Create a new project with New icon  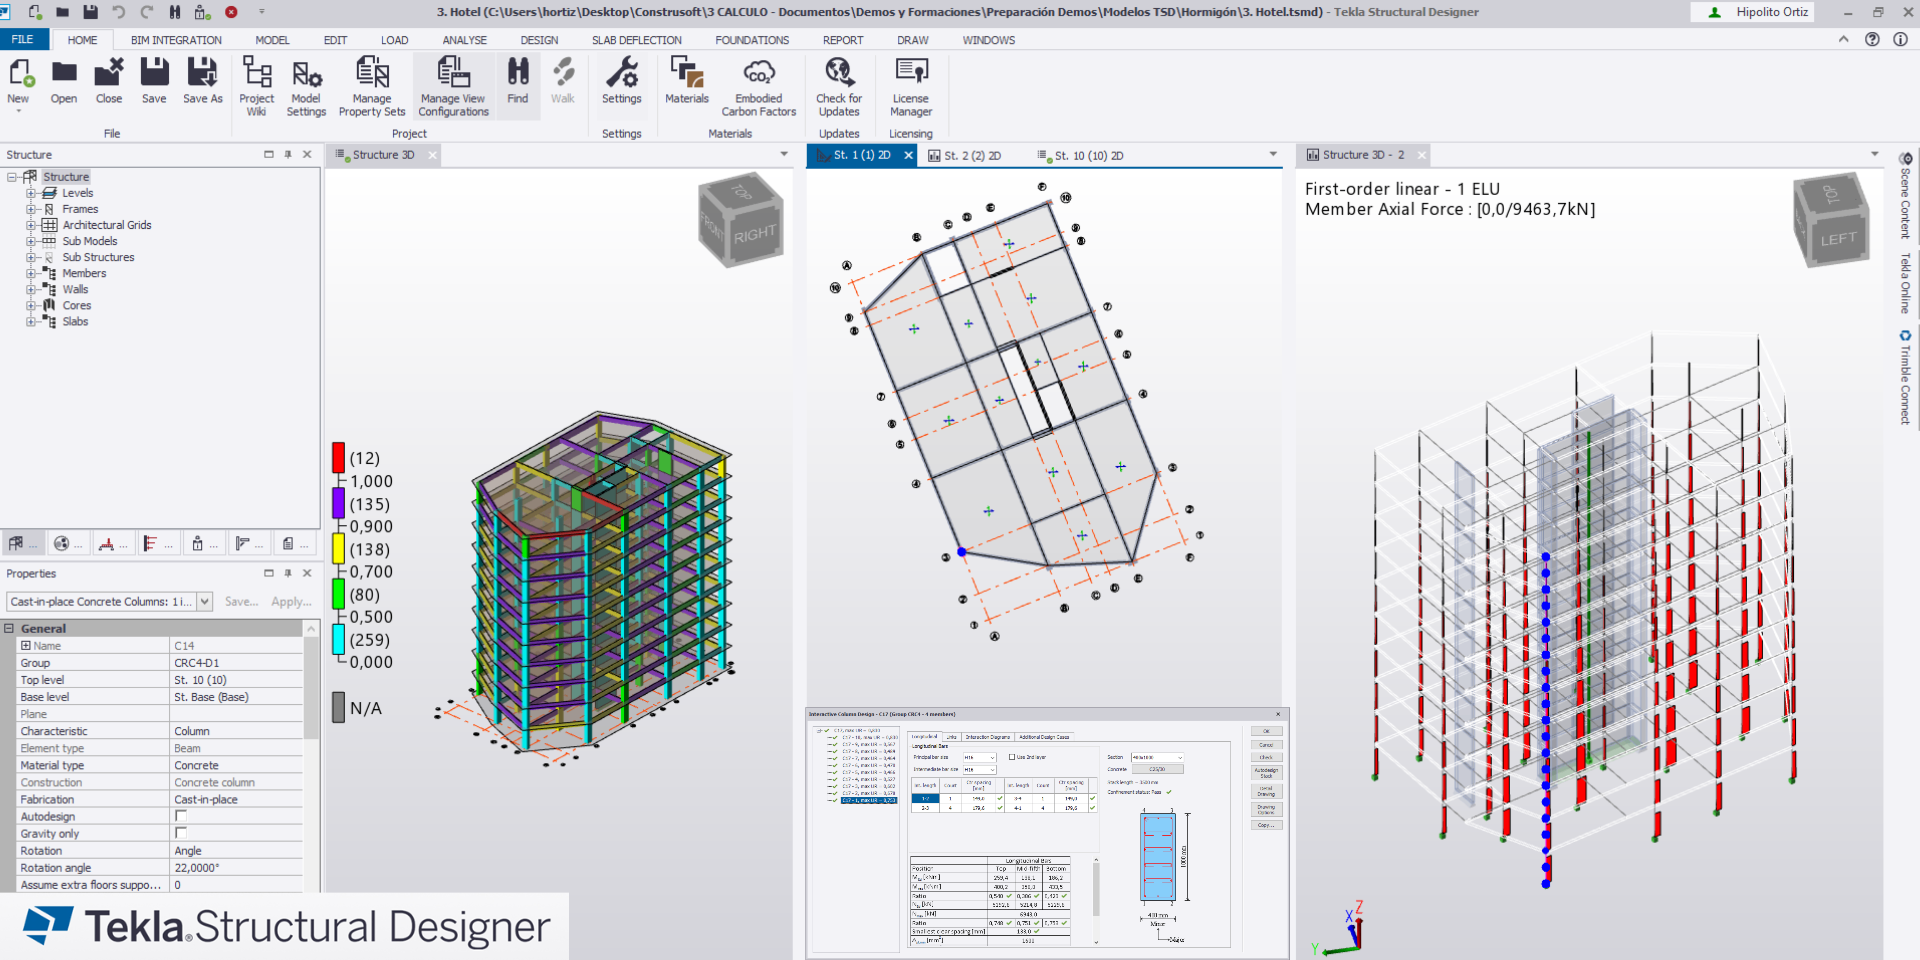click(18, 82)
